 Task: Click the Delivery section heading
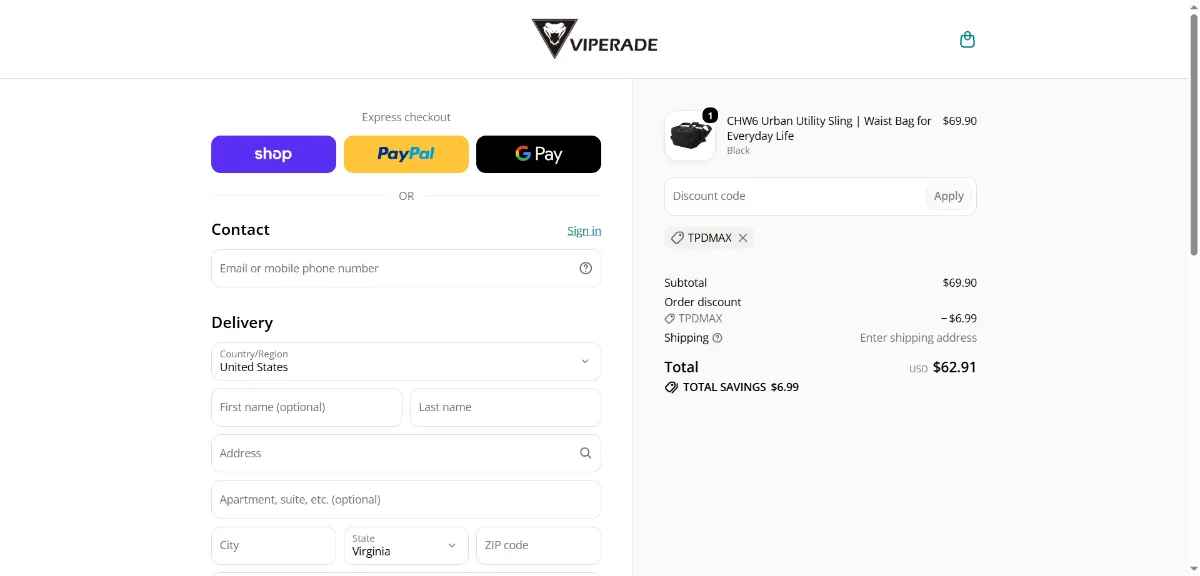click(242, 322)
